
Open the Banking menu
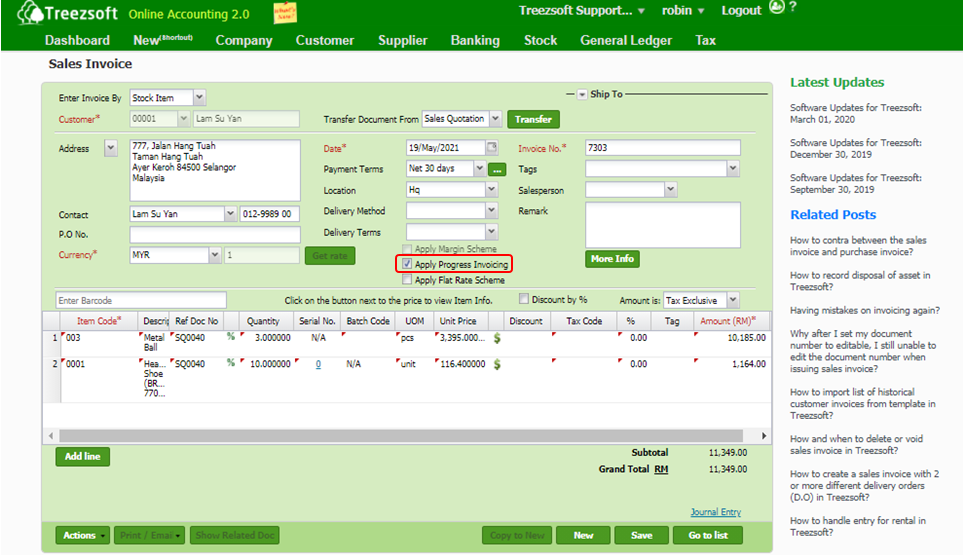(x=475, y=41)
